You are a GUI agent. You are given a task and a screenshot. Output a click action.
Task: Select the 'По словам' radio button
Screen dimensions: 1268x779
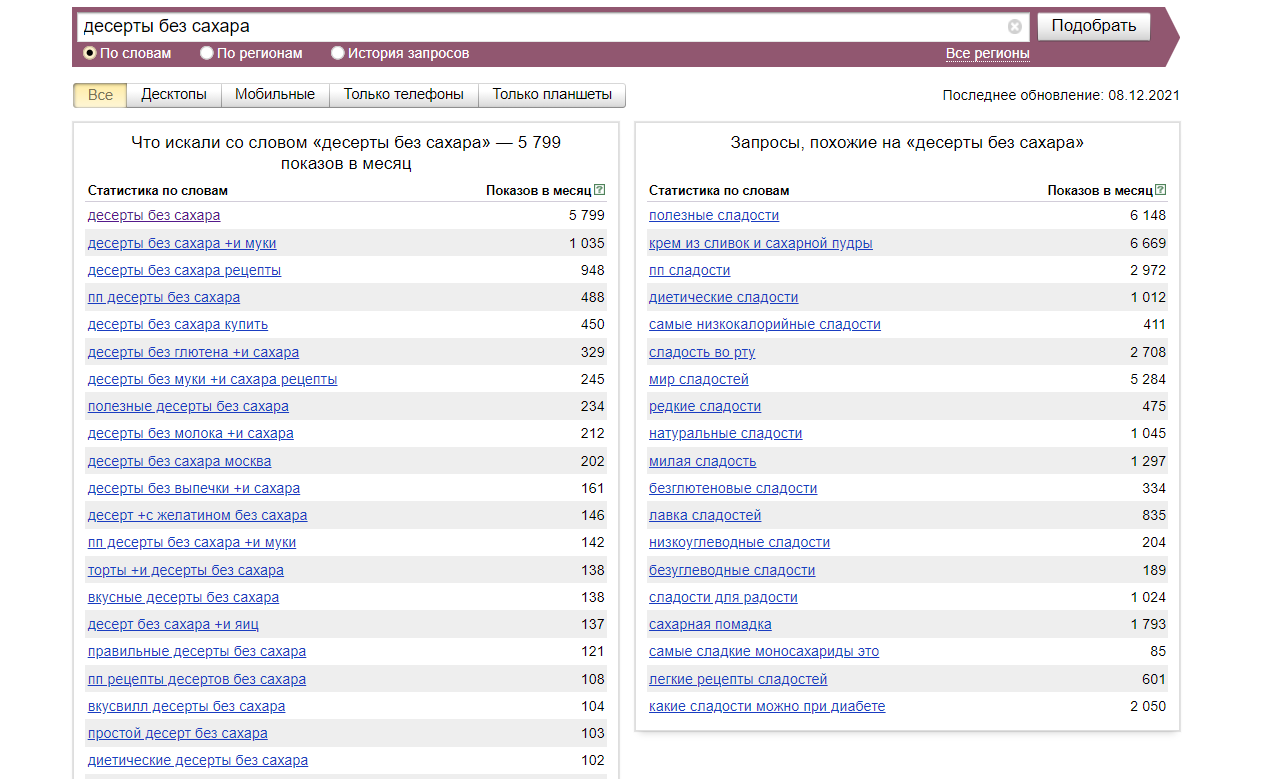(x=90, y=53)
